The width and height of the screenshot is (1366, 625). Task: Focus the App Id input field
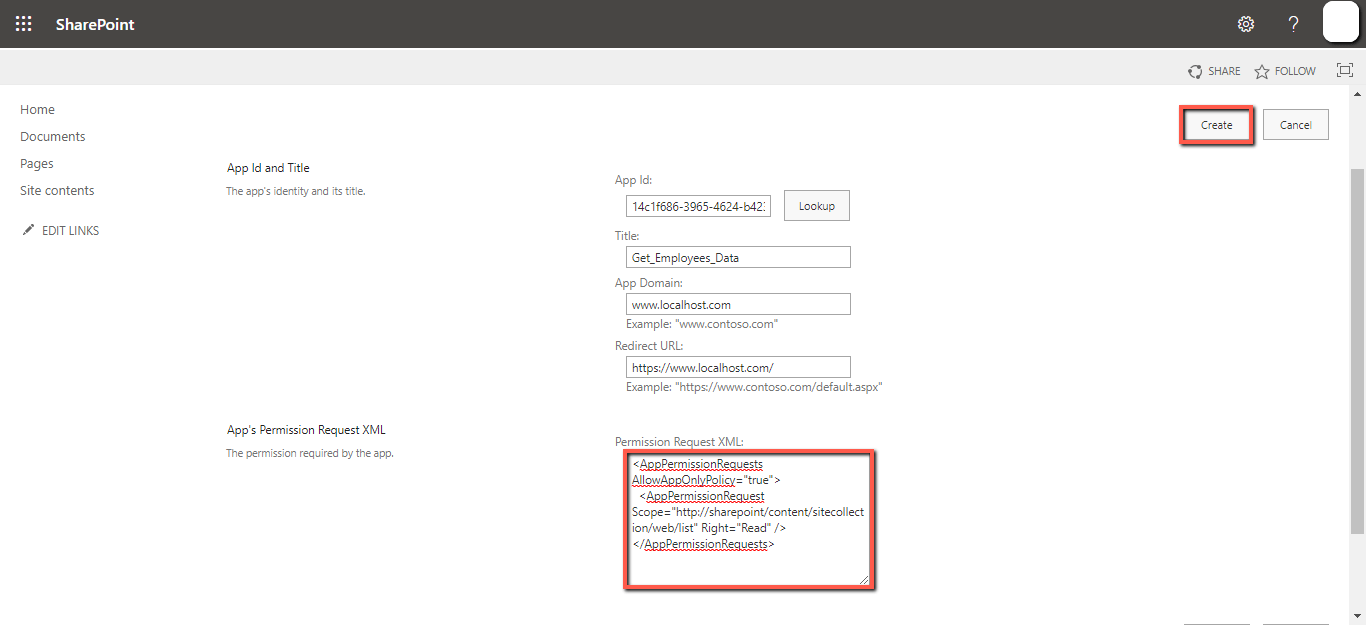699,206
